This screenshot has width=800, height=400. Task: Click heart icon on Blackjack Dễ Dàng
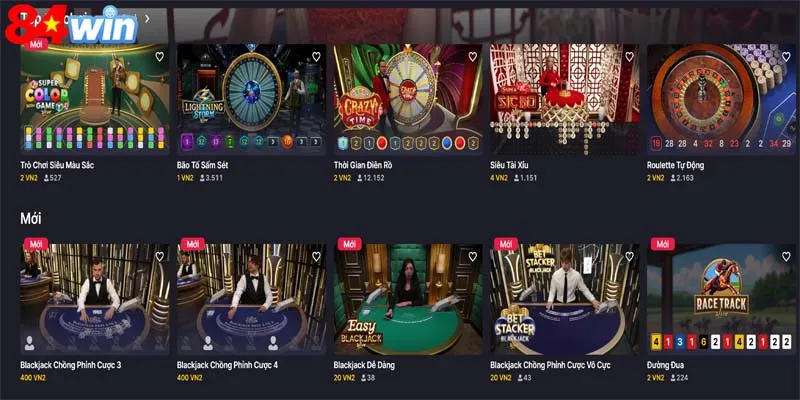coord(473,256)
